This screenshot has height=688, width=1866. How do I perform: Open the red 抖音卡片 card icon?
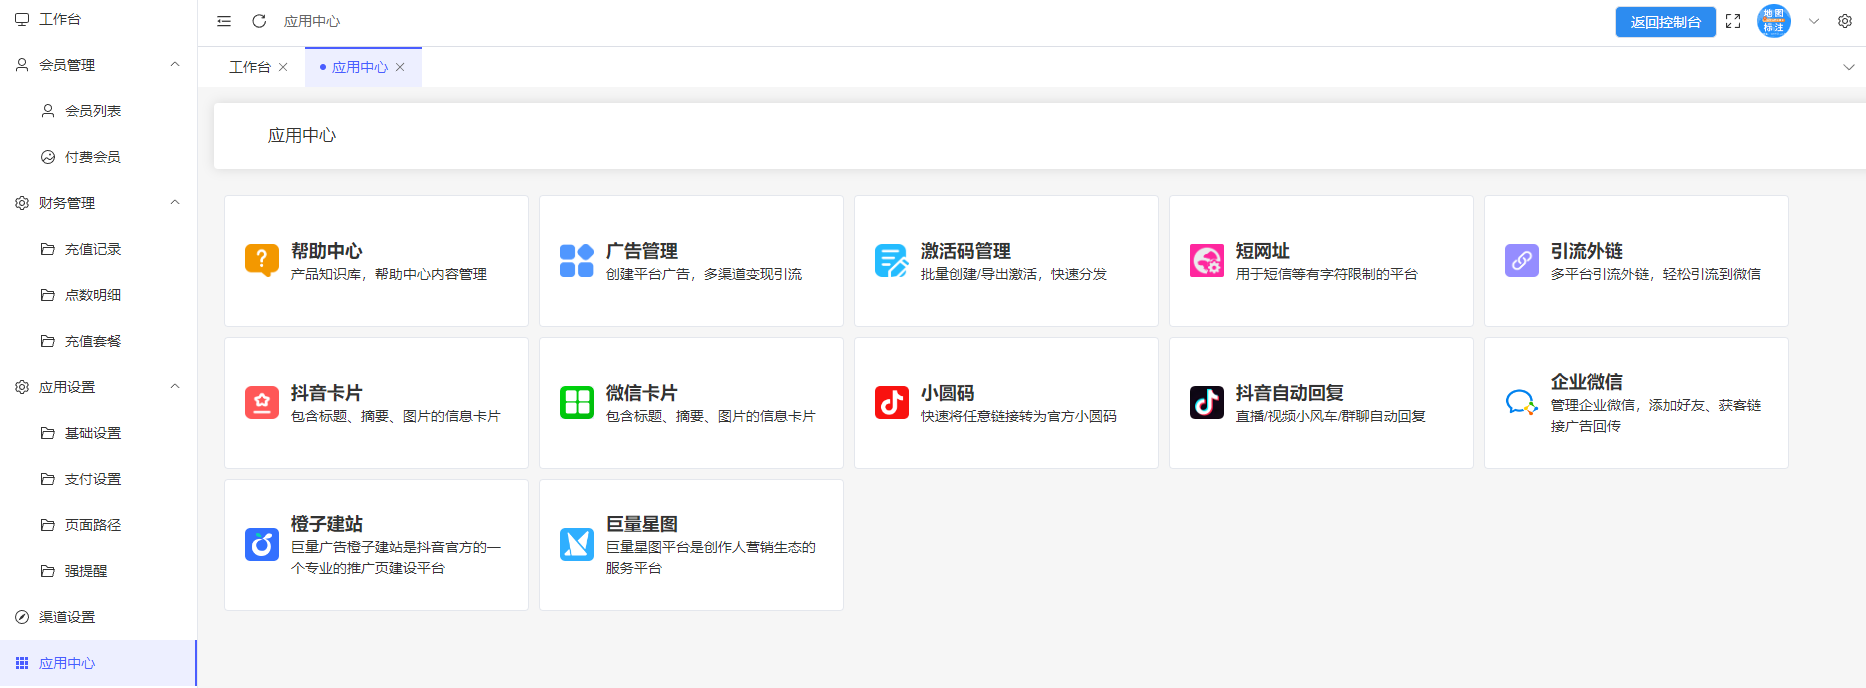coord(262,402)
